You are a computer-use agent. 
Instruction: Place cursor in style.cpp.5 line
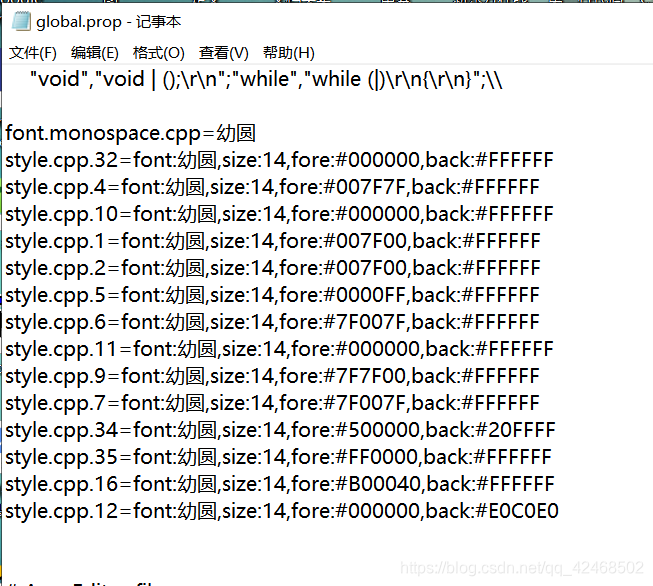click(x=272, y=295)
